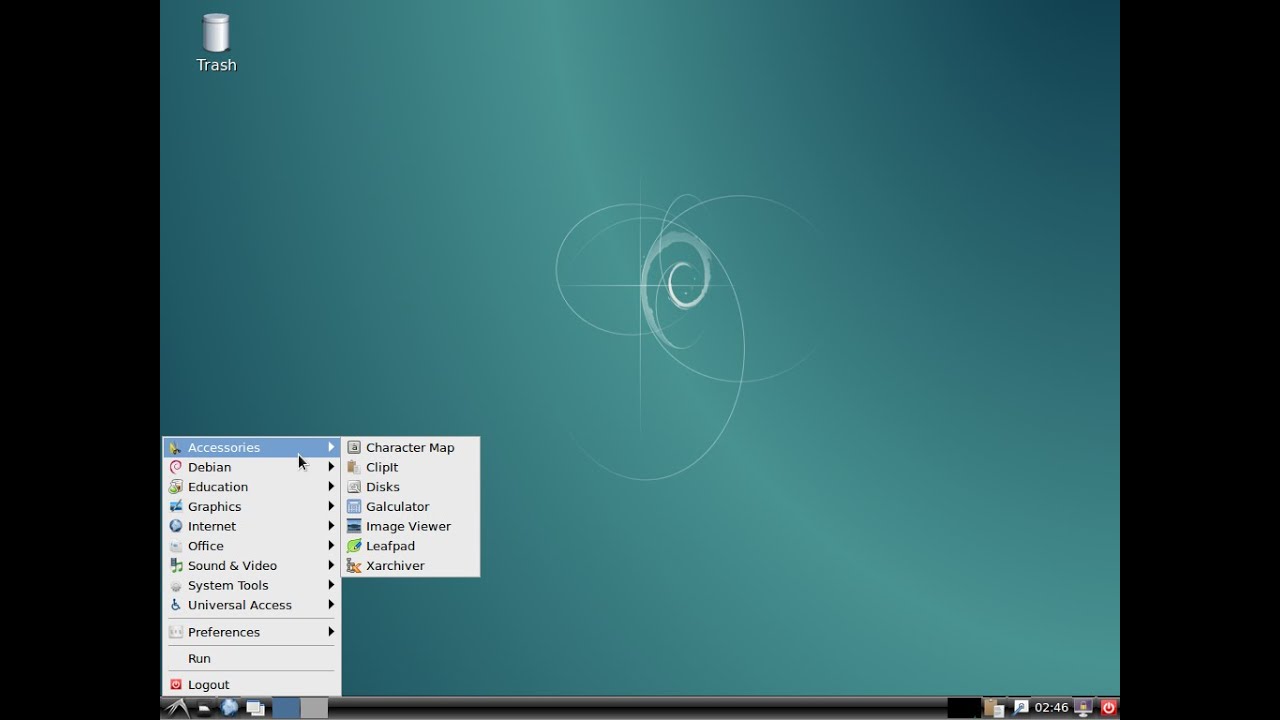
Task: Open Image Viewer from the submenu
Action: (410, 526)
